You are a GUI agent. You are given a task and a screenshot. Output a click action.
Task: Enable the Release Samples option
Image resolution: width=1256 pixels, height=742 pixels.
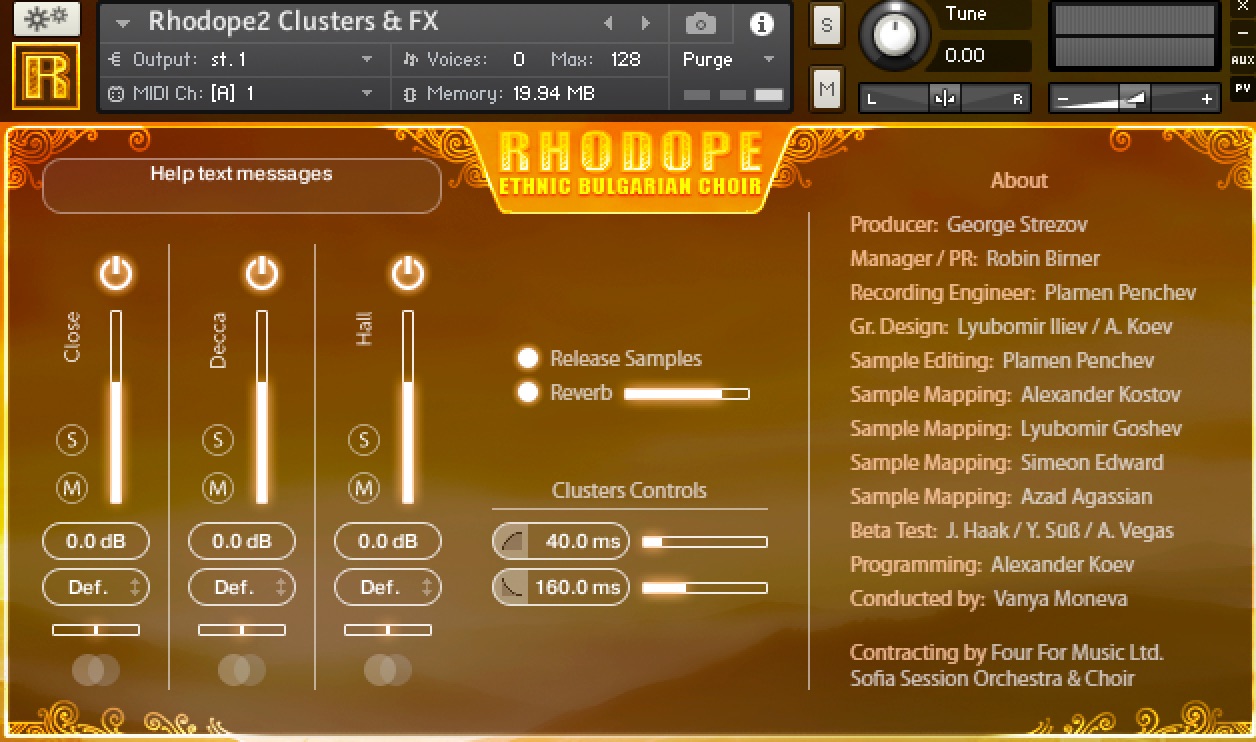pyautogui.click(x=528, y=359)
